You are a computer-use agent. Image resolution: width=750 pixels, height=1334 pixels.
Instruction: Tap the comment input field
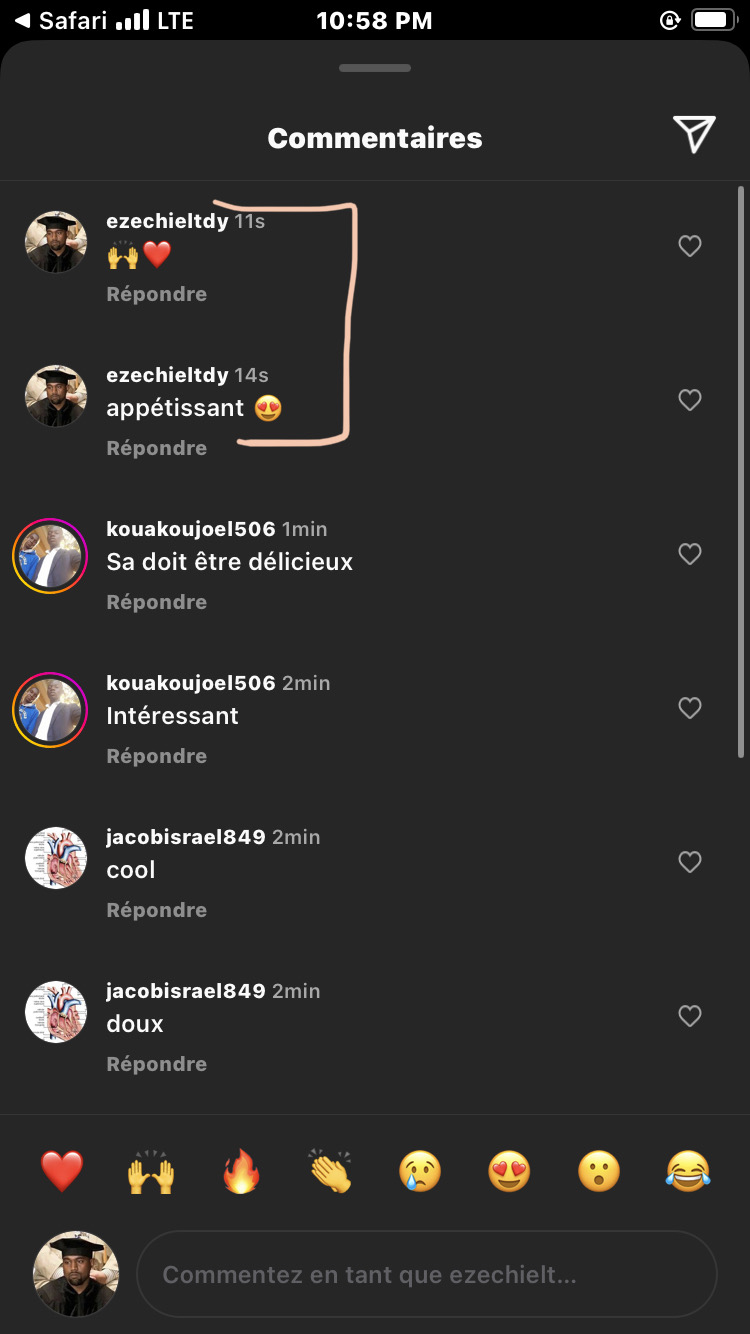(x=427, y=1275)
